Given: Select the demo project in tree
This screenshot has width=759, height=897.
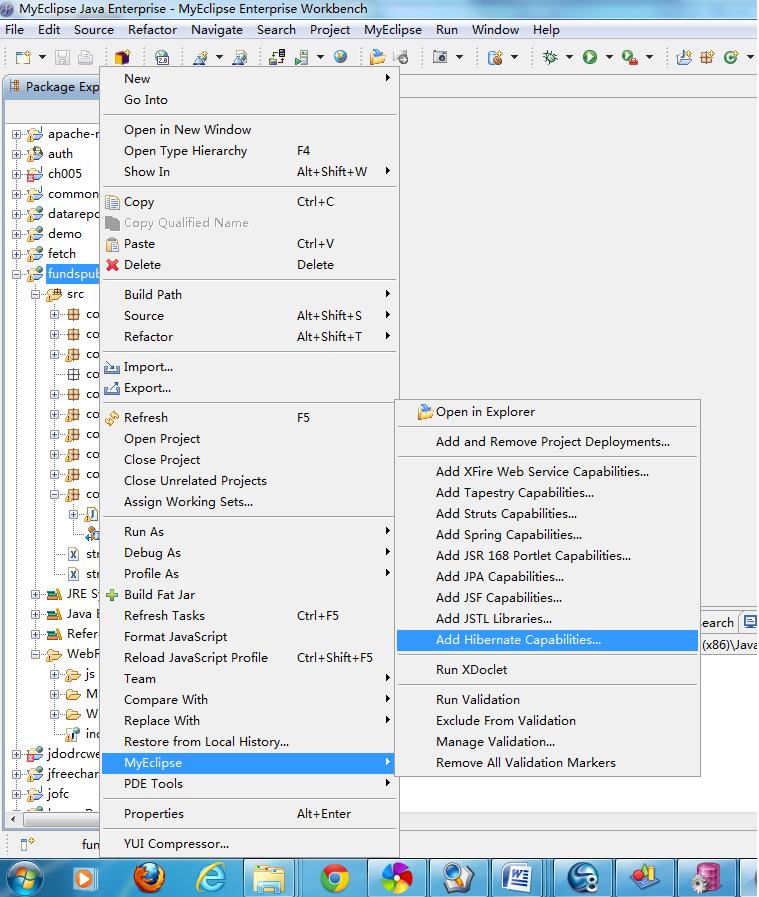Looking at the screenshot, I should [x=65, y=234].
